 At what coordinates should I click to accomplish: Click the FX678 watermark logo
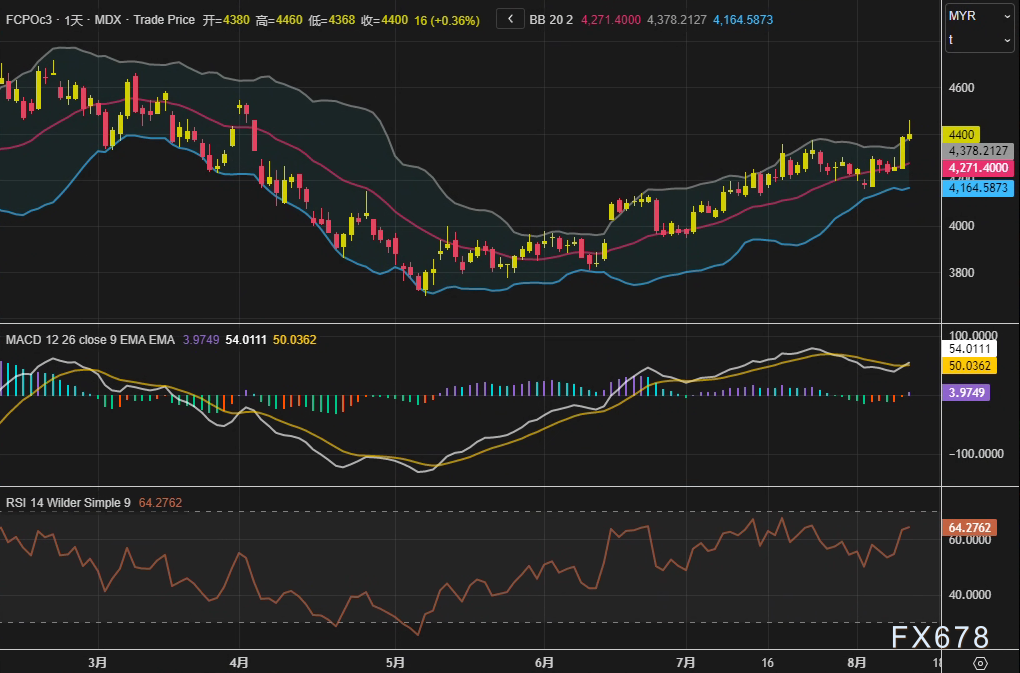click(940, 637)
